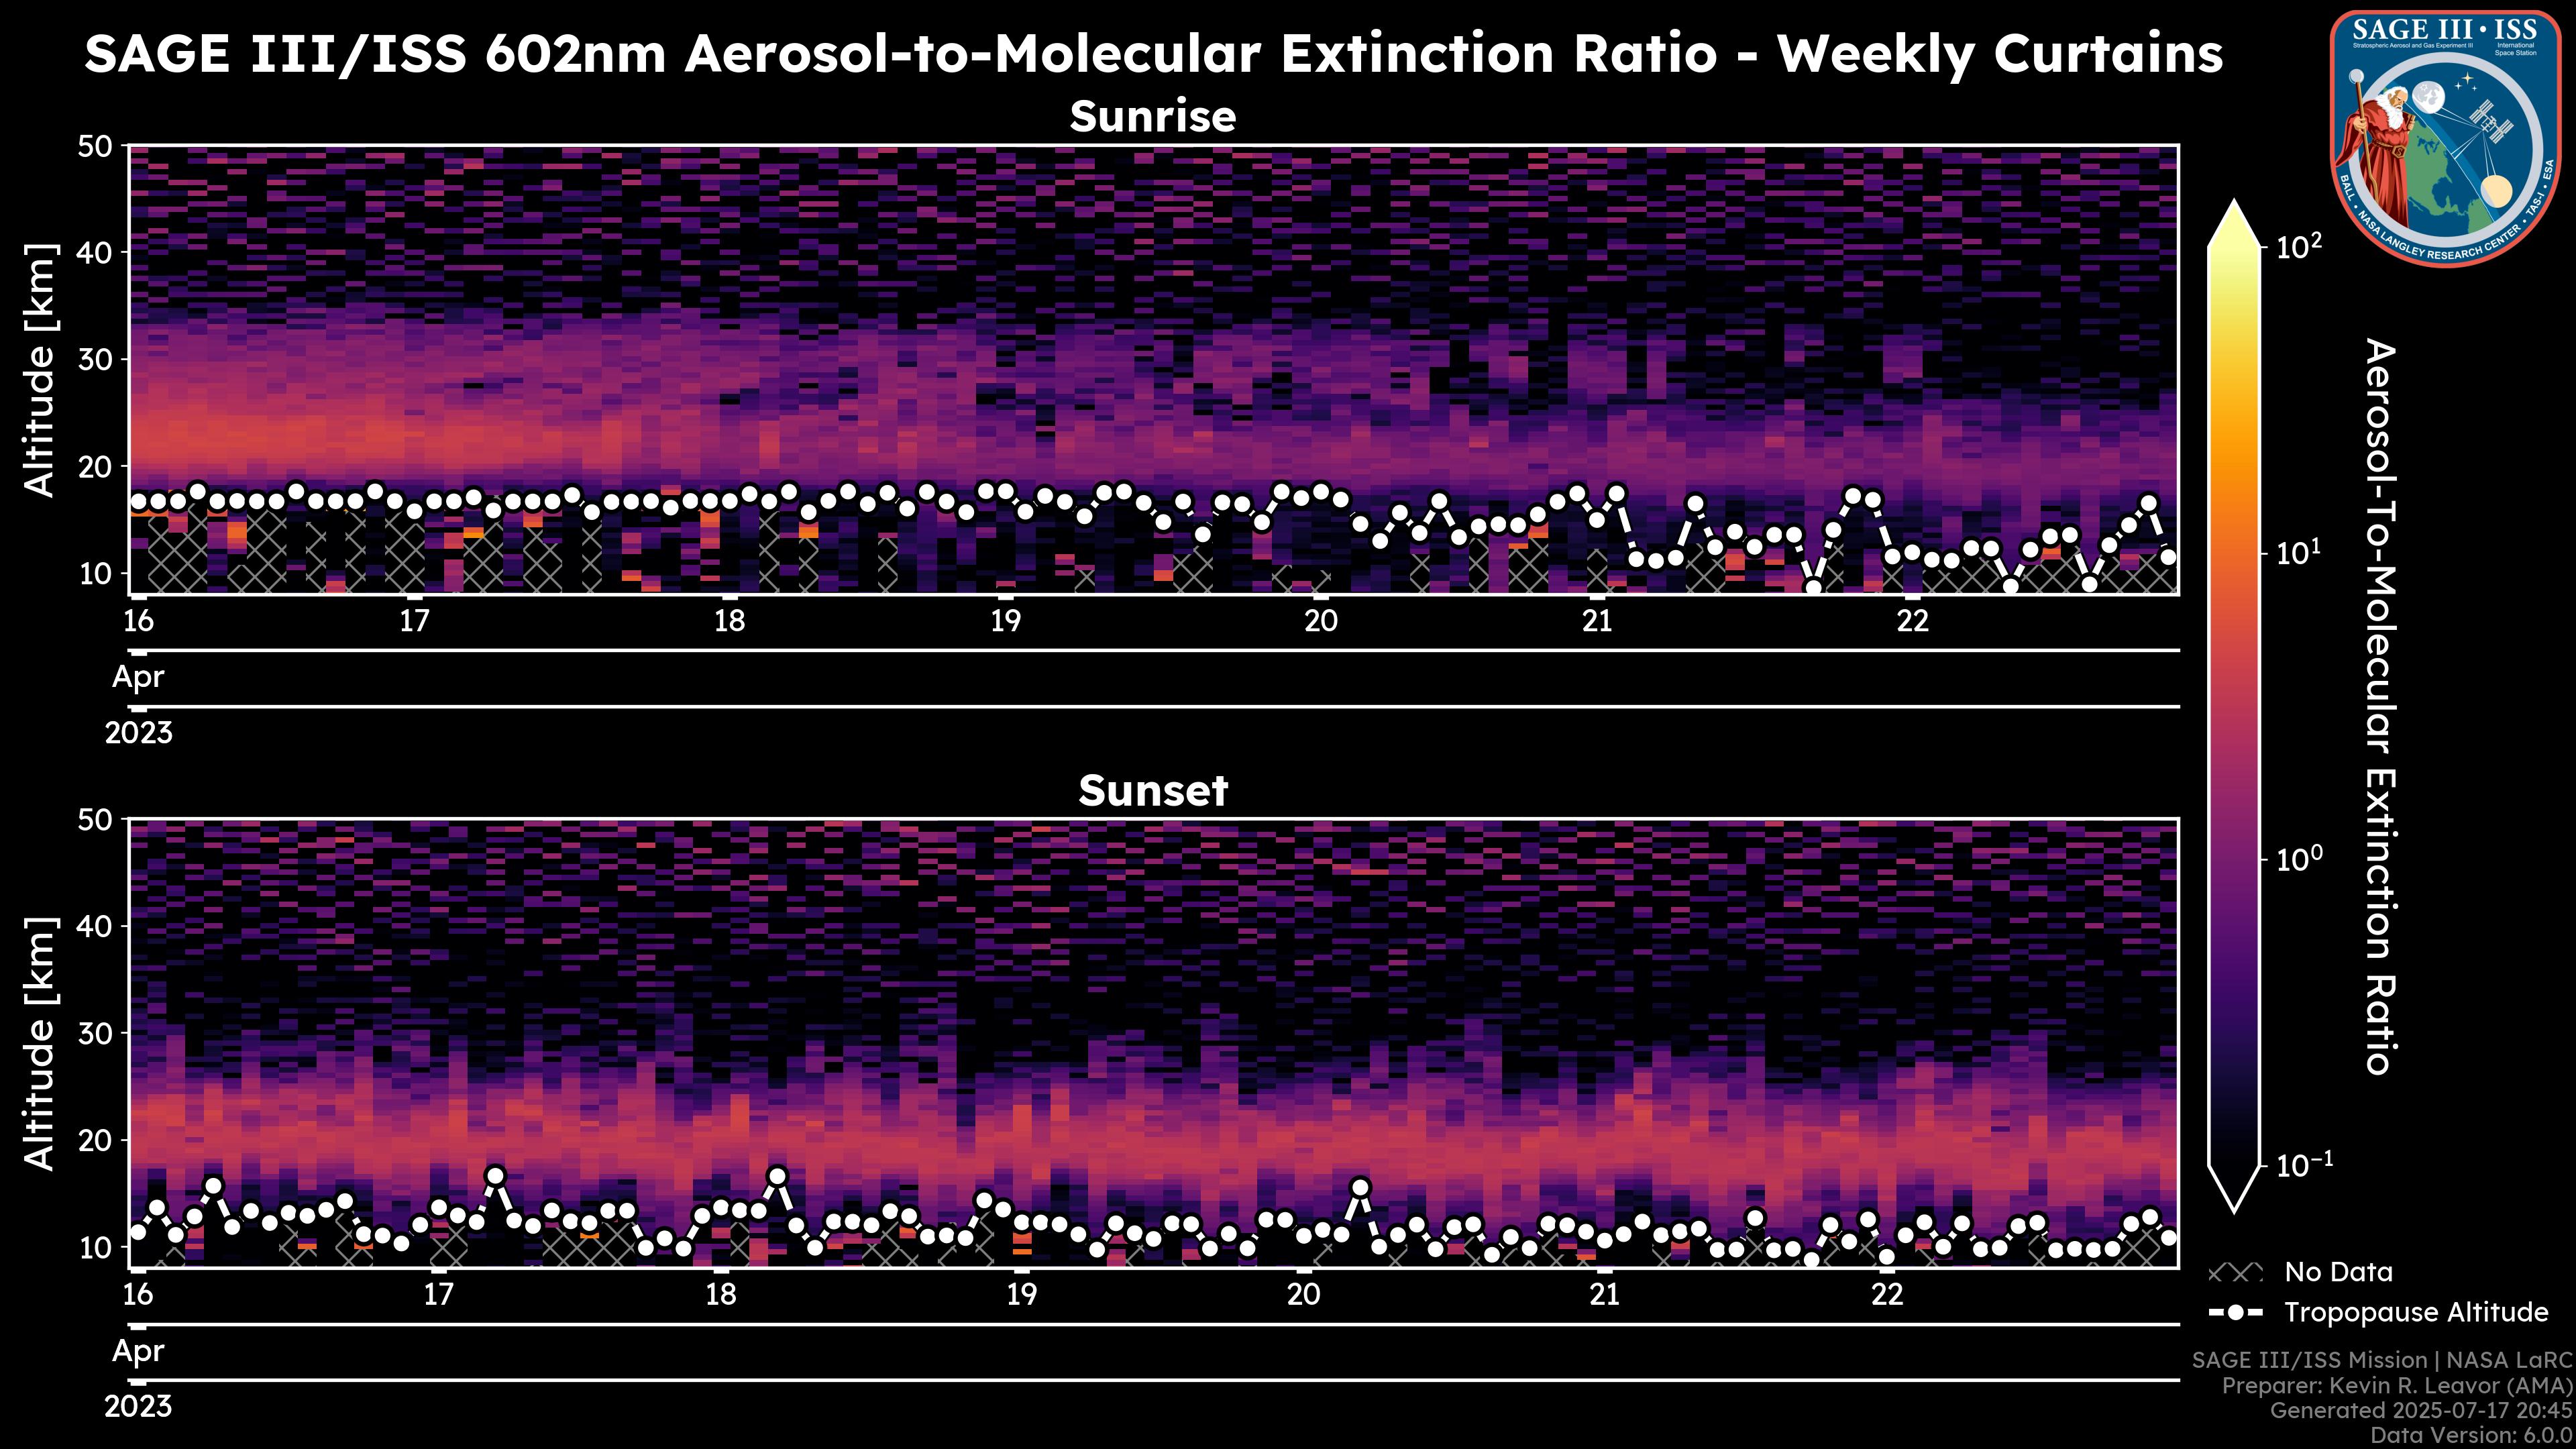Click the Sunrise panel title
The height and width of the screenshot is (1449, 2576).
tap(1152, 117)
